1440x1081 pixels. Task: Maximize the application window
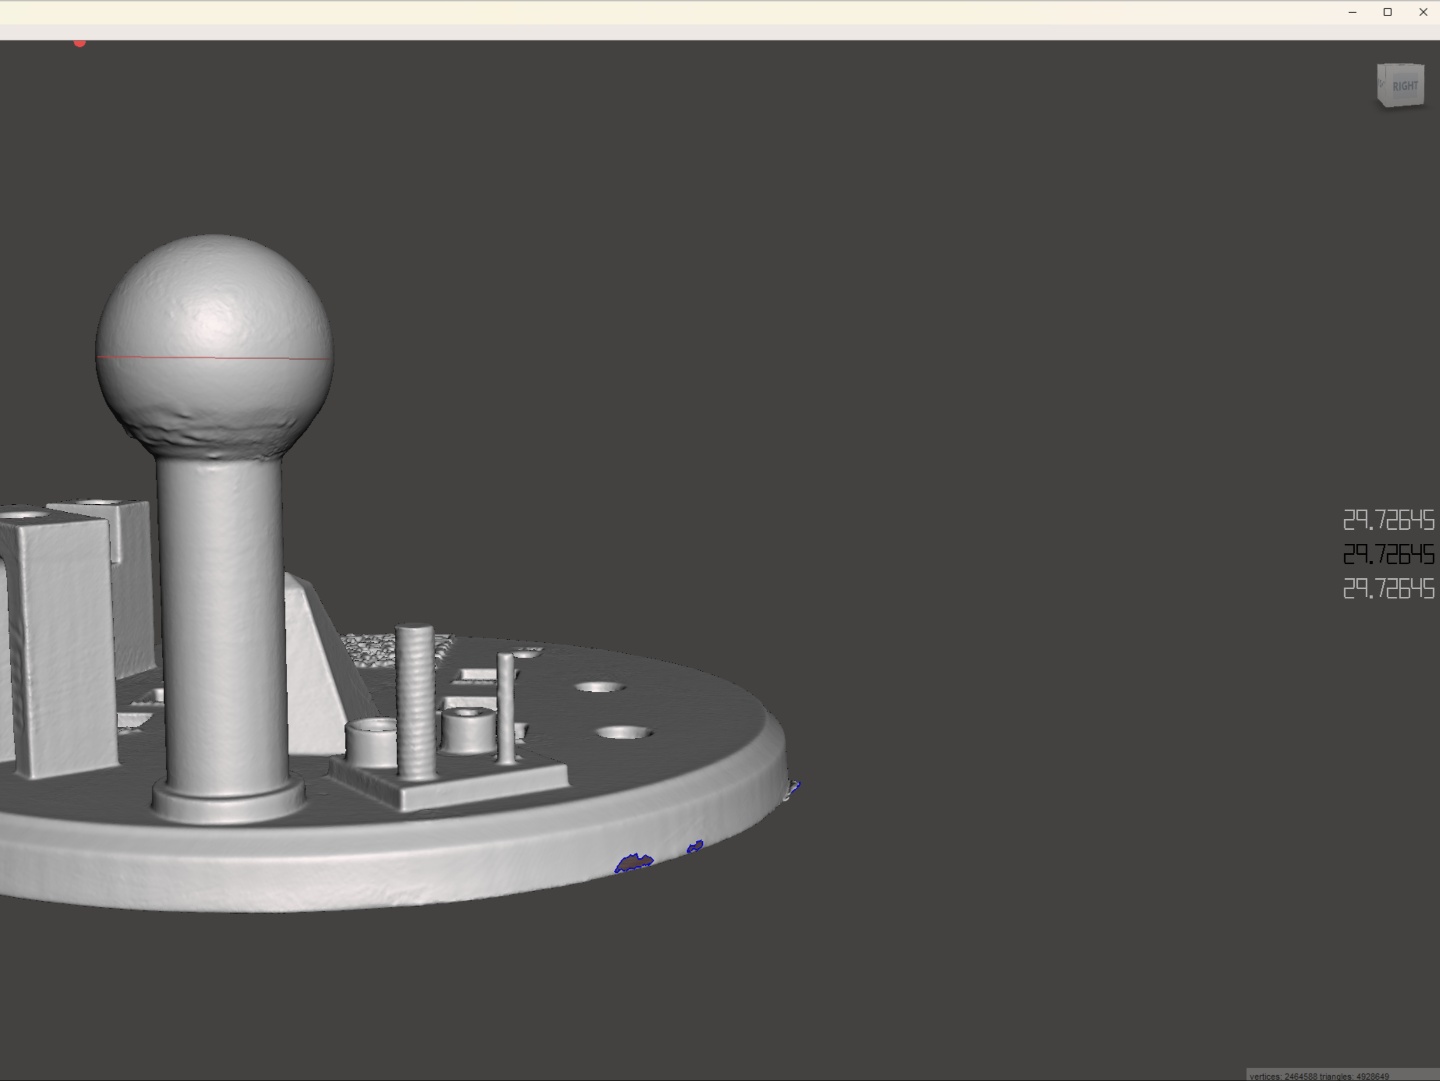(x=1387, y=12)
